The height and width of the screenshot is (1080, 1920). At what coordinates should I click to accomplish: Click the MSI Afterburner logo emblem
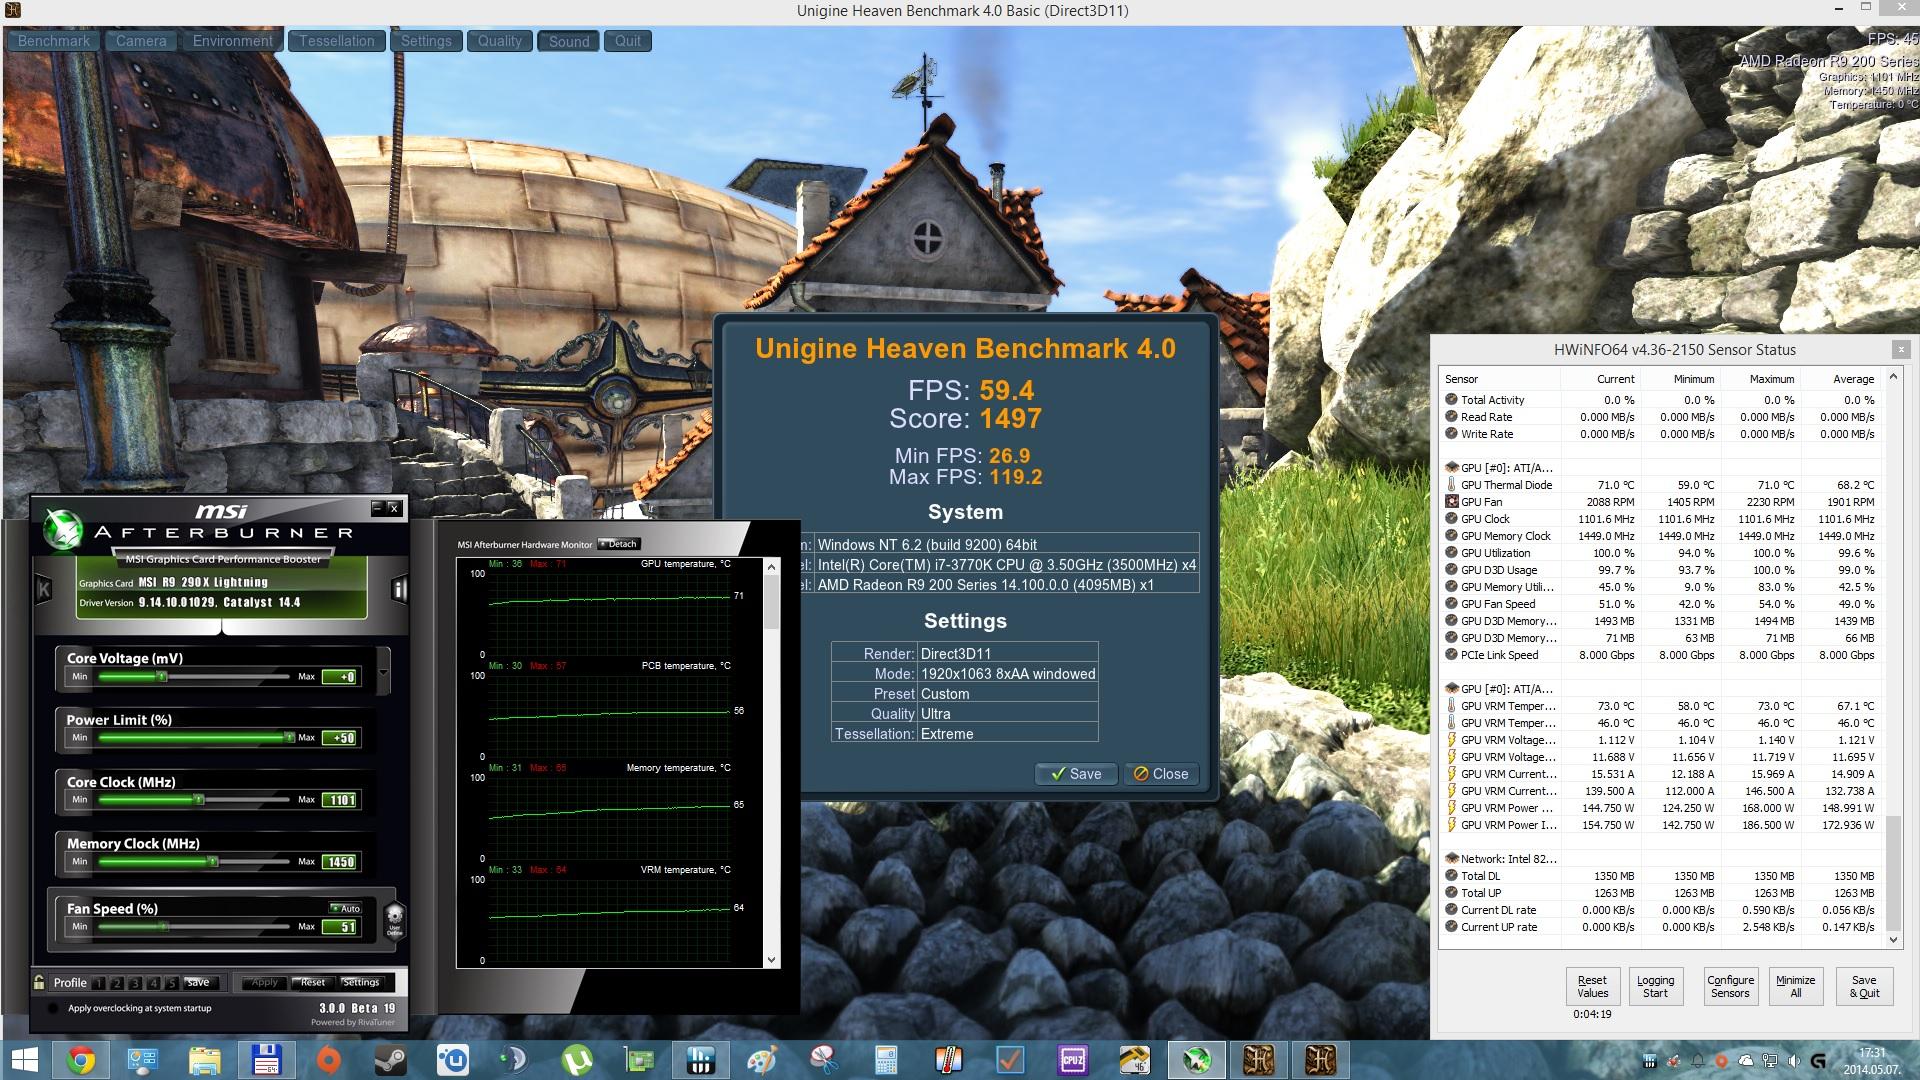click(x=62, y=528)
